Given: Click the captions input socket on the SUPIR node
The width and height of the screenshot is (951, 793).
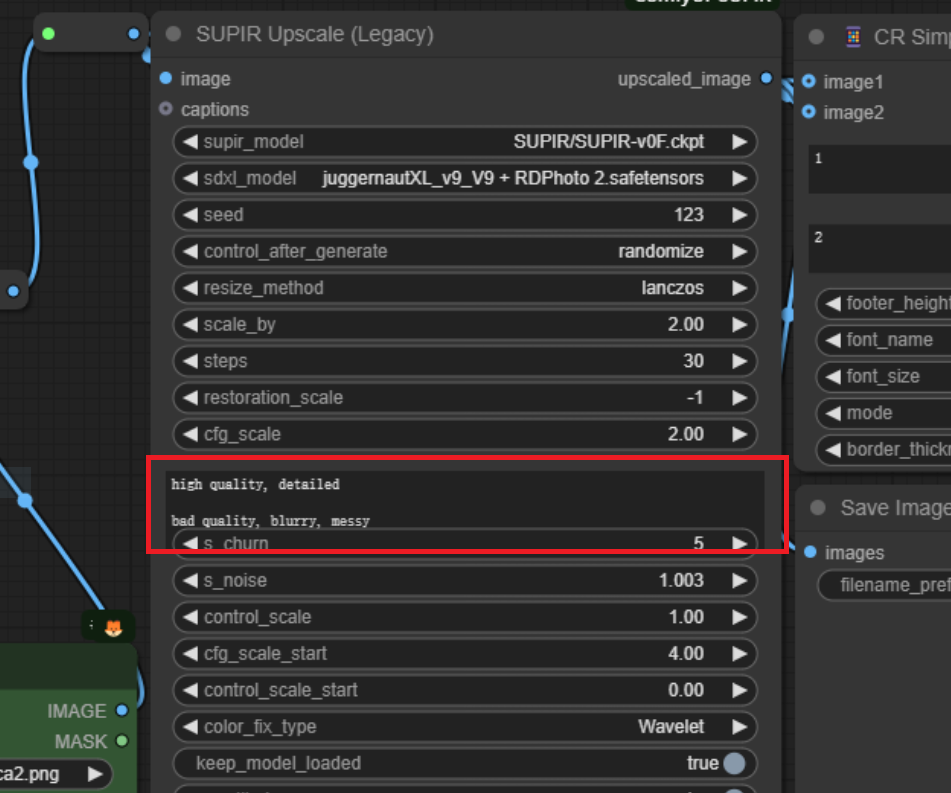Looking at the screenshot, I should pyautogui.click(x=164, y=109).
